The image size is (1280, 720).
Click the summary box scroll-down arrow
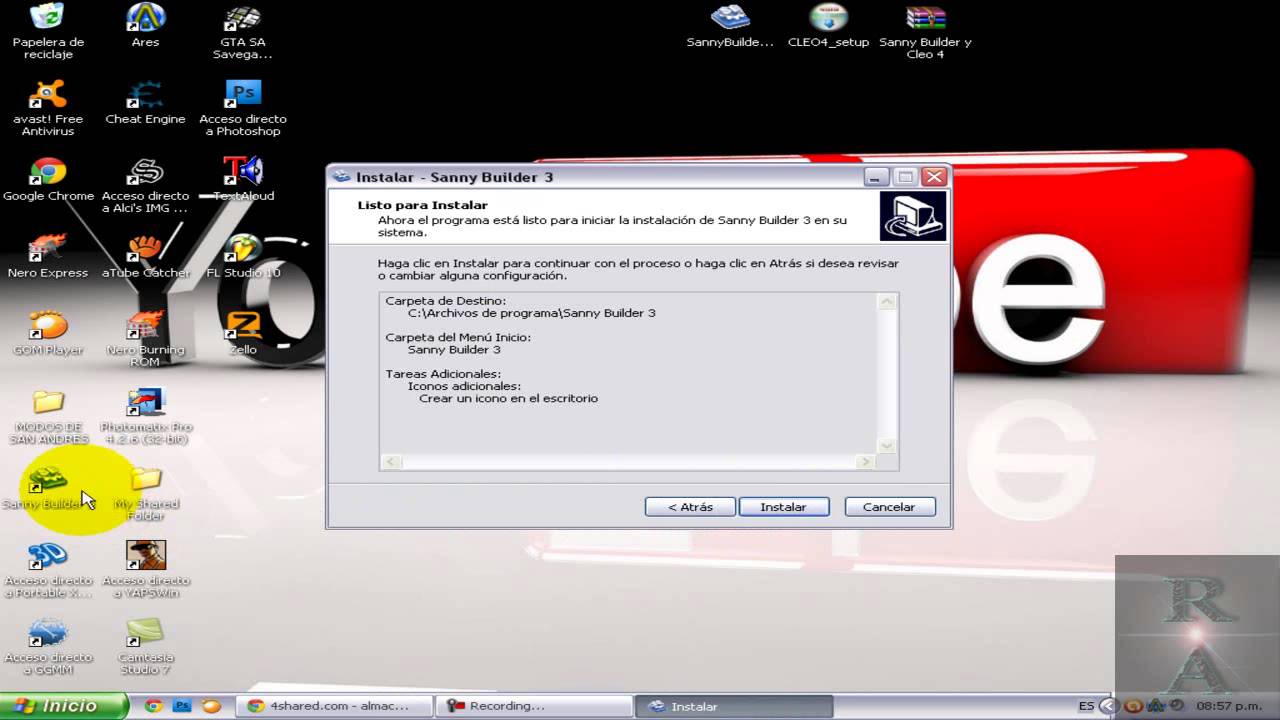pos(886,445)
